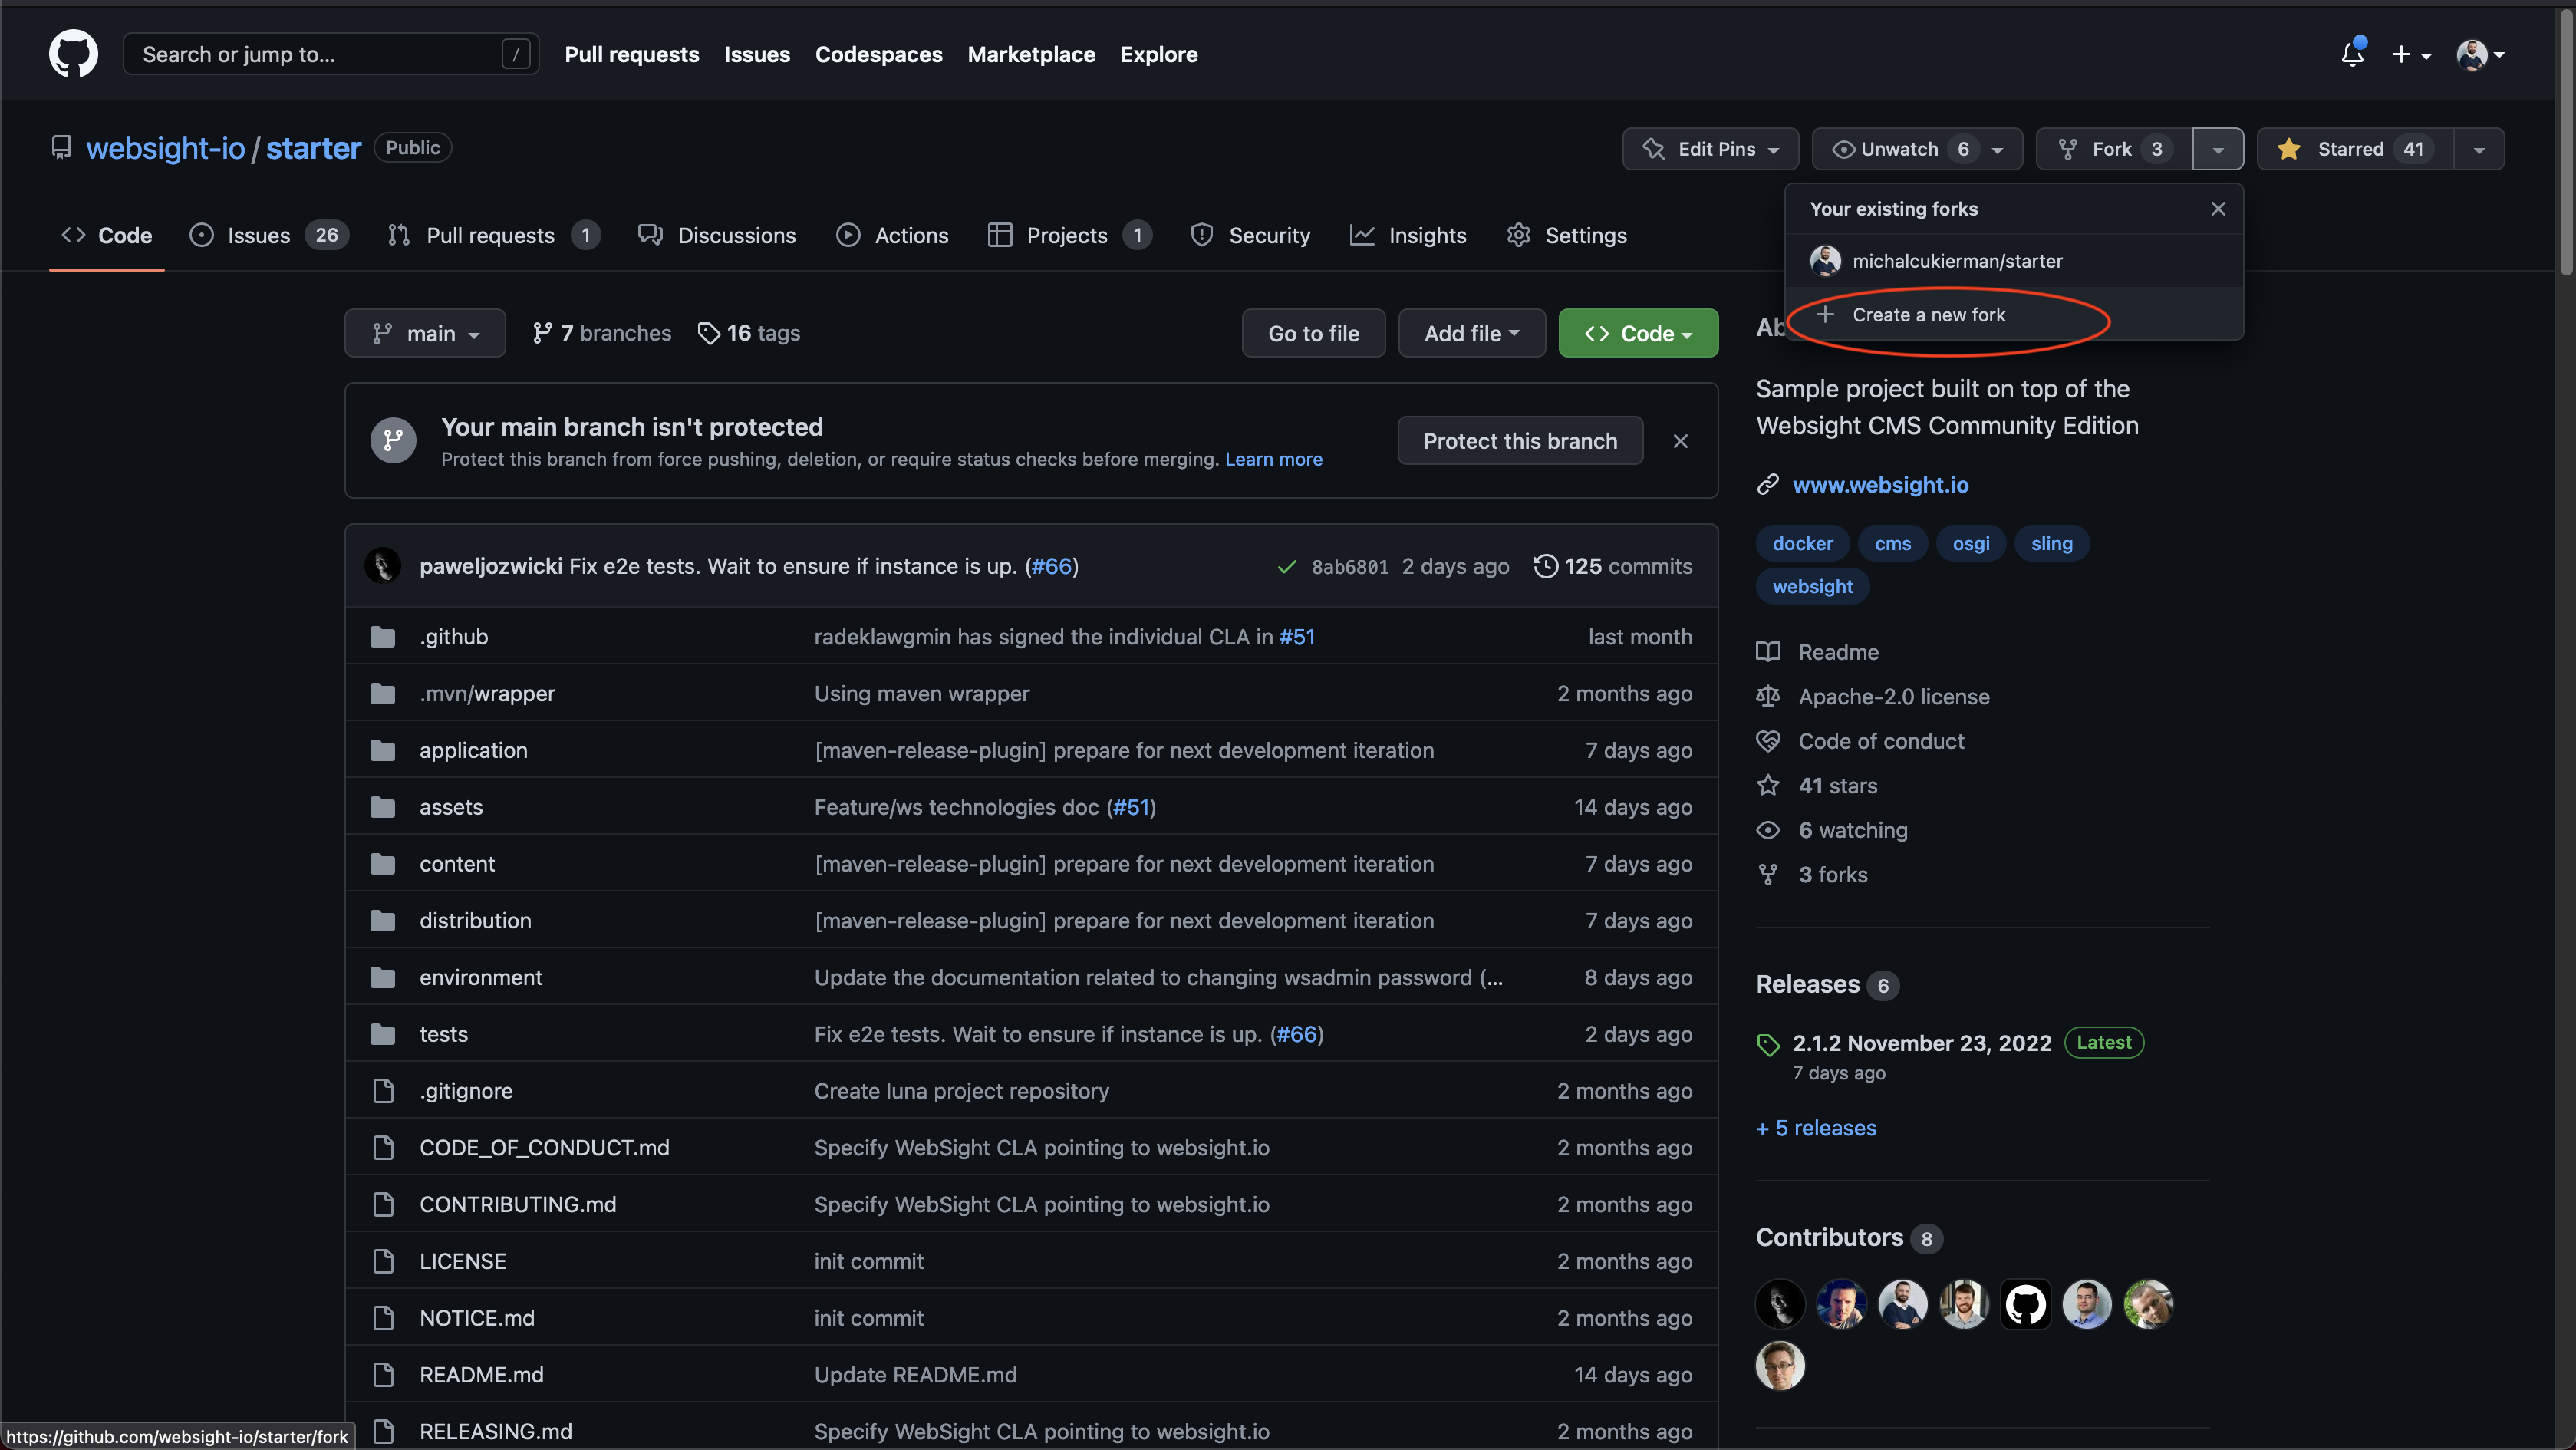Open Issues in top navigation
Viewport: 2576px width, 1450px height.
756,55
